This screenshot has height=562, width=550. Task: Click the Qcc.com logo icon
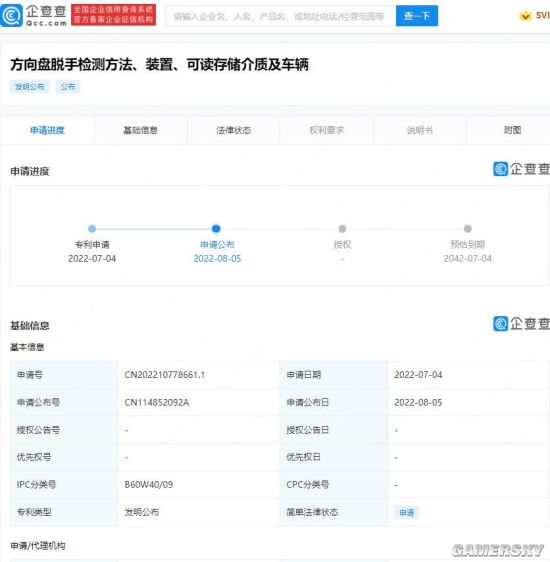coord(11,15)
